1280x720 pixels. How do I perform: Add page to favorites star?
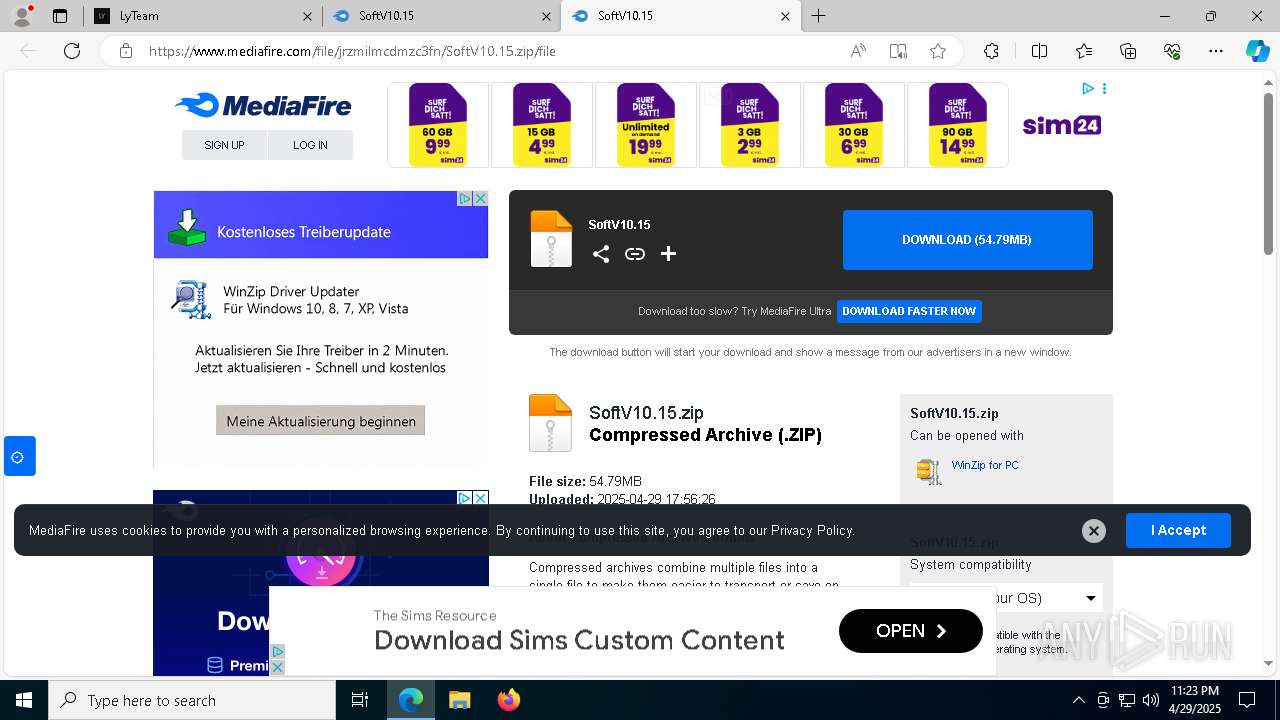pos(937,51)
